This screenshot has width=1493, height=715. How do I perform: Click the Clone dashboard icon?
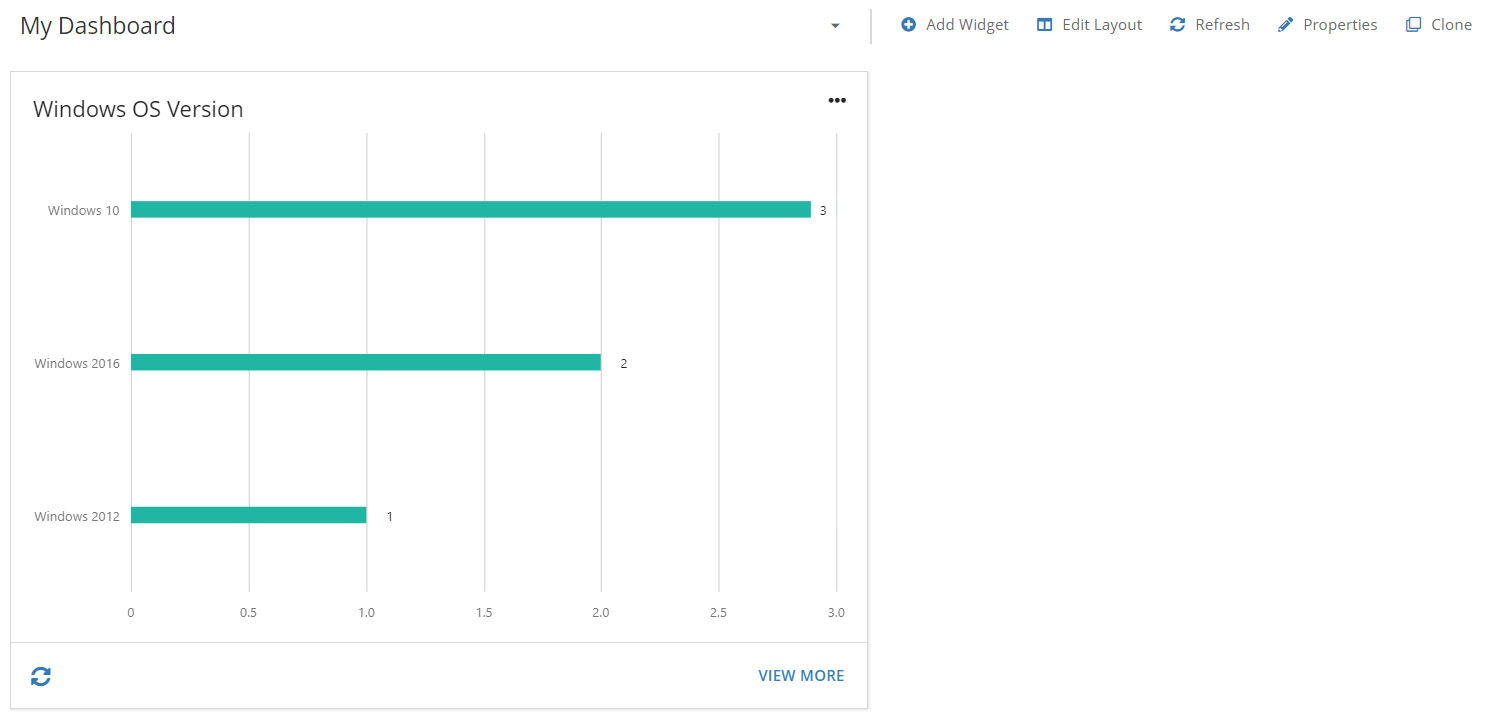pos(1413,24)
